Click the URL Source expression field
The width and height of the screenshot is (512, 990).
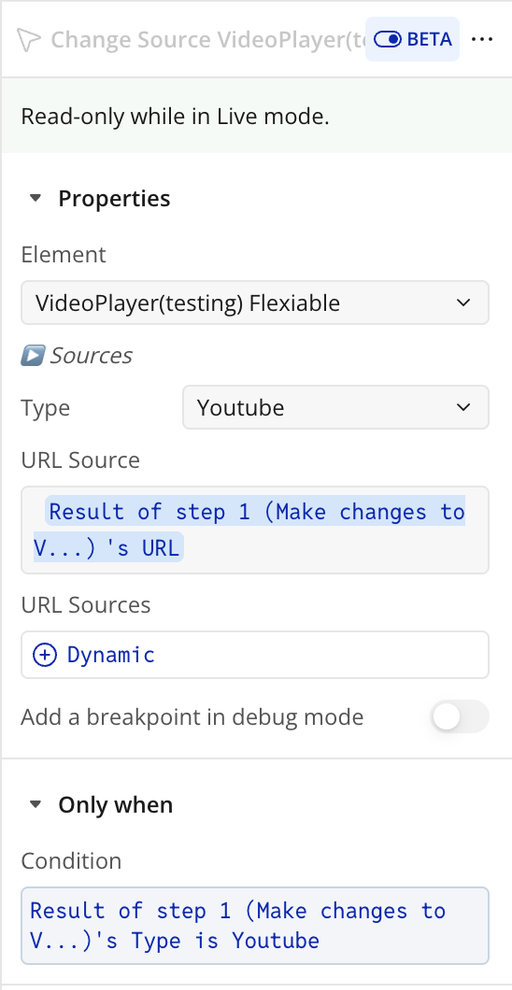pyautogui.click(x=255, y=530)
